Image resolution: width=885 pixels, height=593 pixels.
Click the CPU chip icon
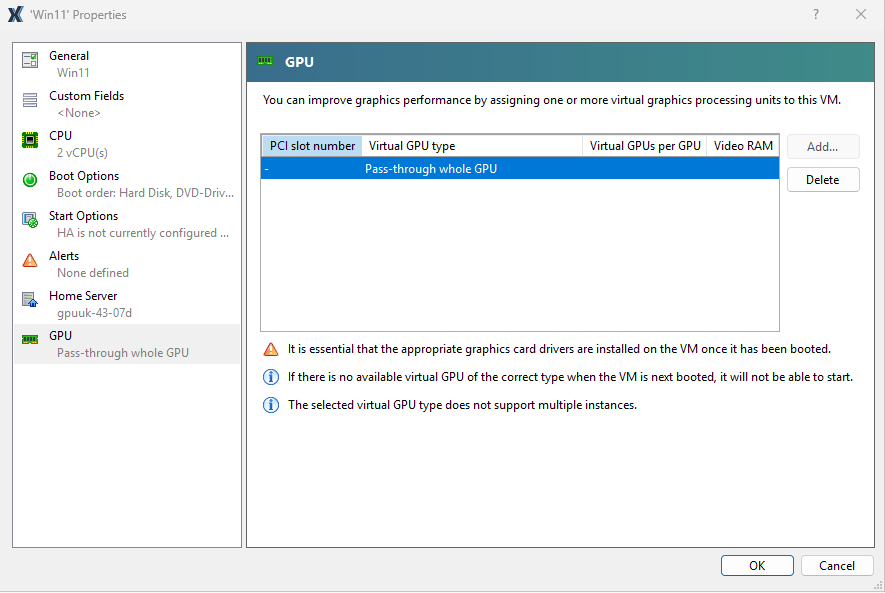(x=30, y=139)
